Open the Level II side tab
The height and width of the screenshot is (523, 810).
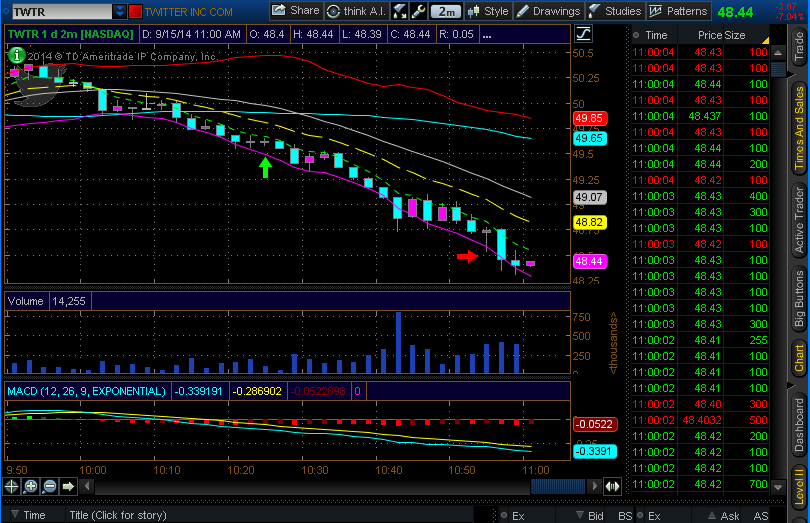tap(799, 486)
